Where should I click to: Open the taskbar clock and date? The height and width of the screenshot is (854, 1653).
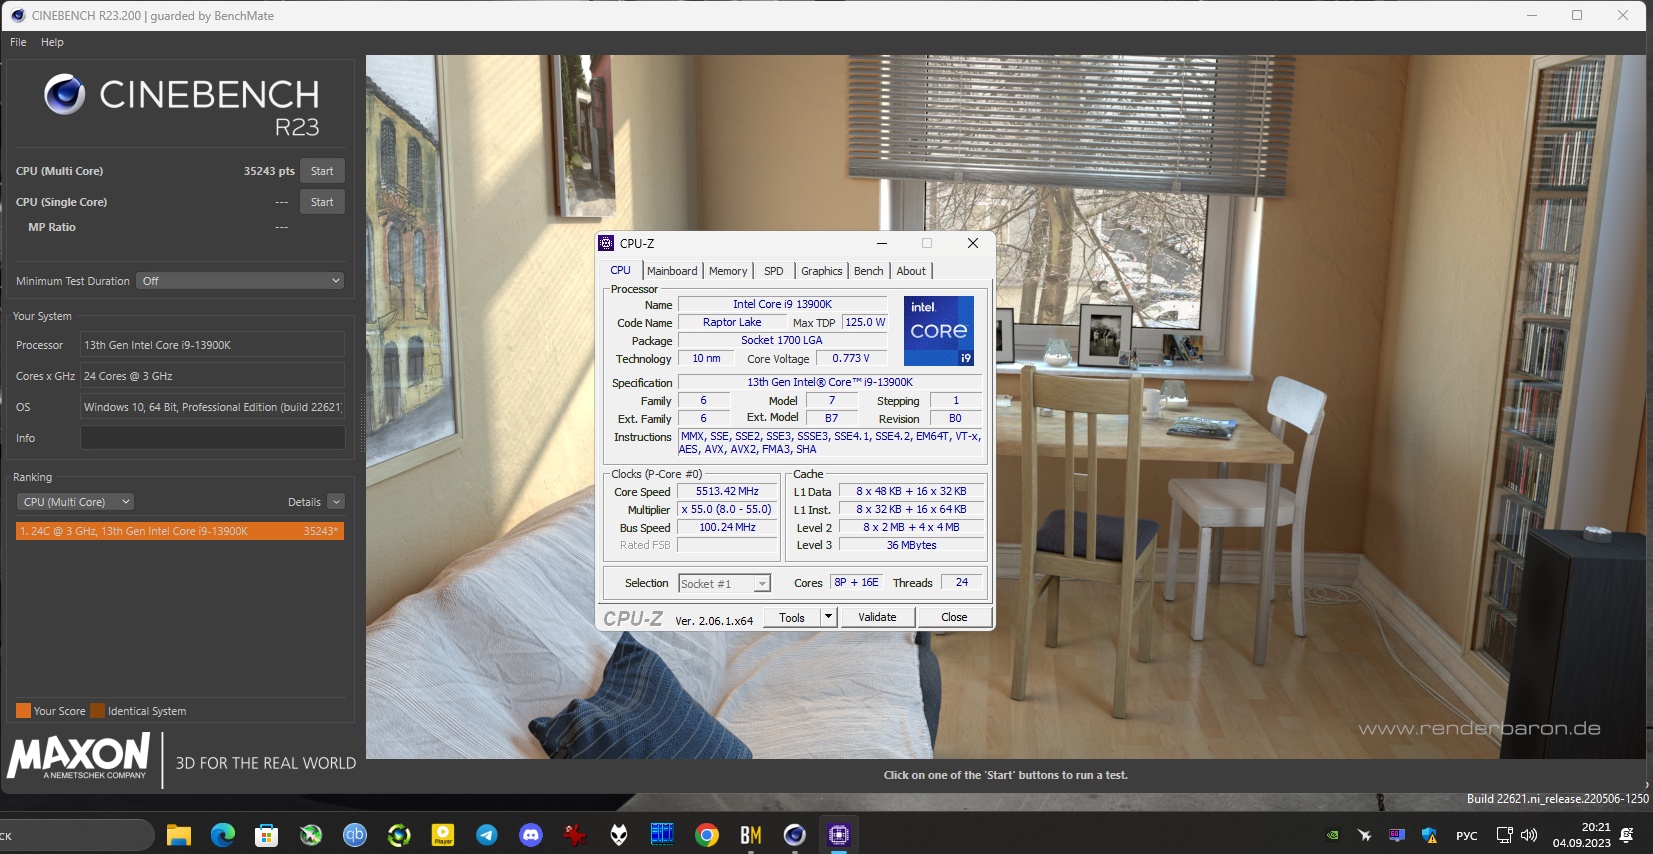1582,835
